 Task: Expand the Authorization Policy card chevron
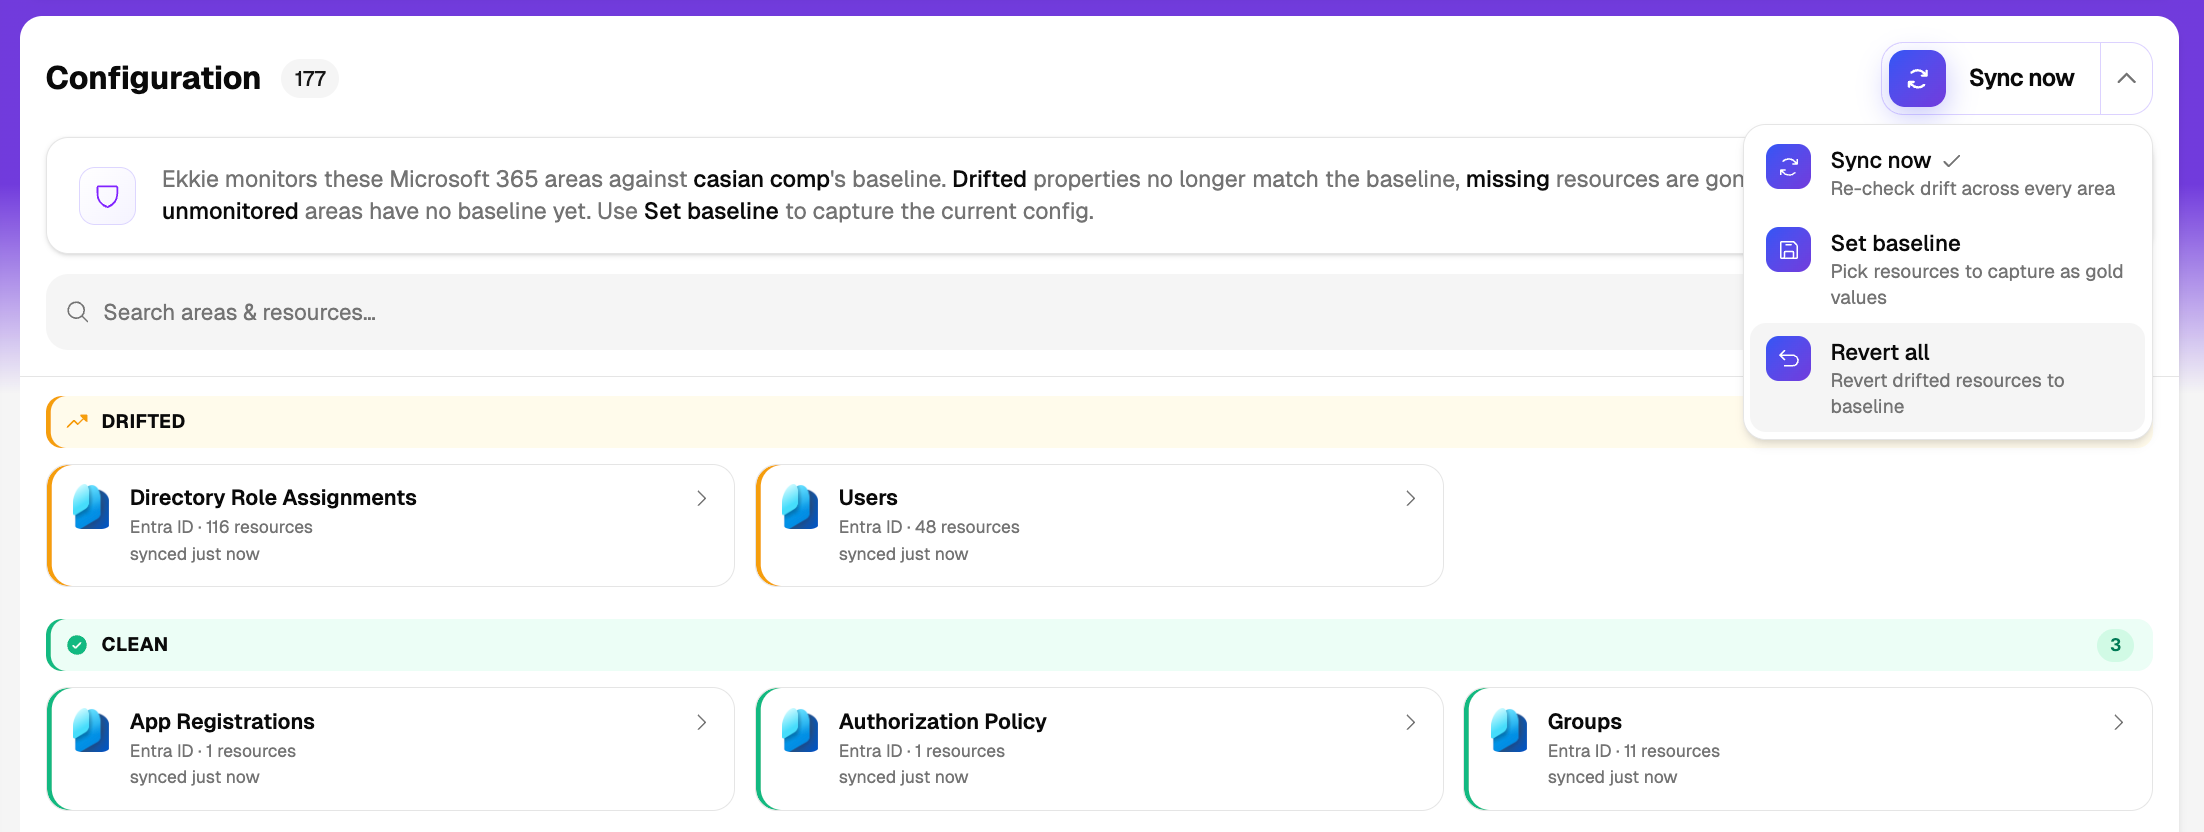point(1410,722)
